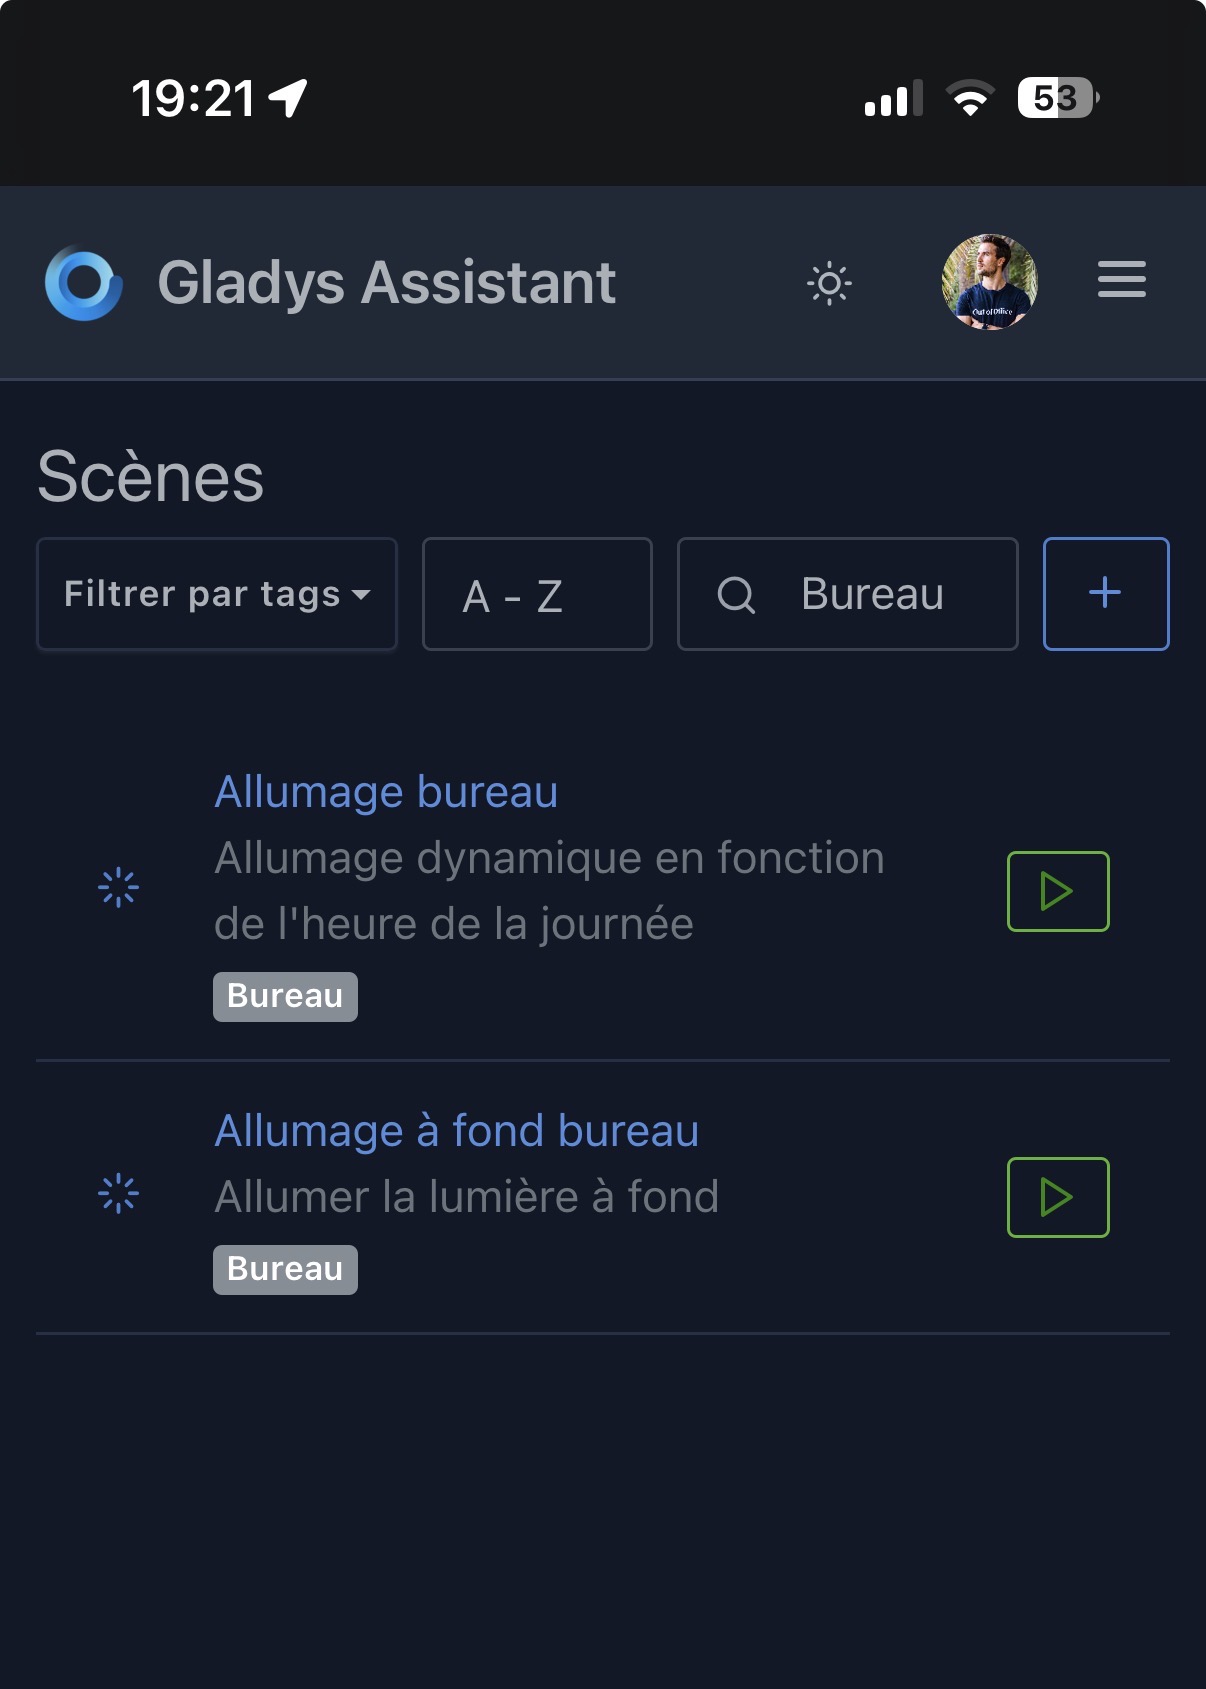
Task: Open the Allumage bureau scene link
Action: 386,792
